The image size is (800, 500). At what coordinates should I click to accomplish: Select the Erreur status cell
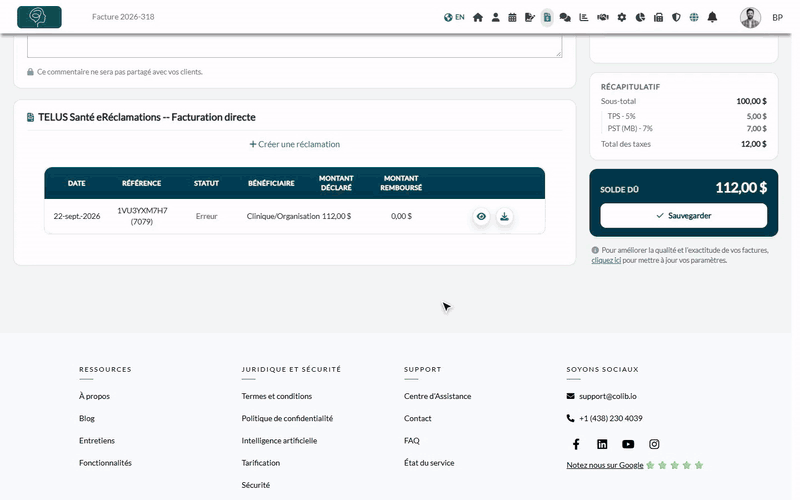click(x=206, y=216)
